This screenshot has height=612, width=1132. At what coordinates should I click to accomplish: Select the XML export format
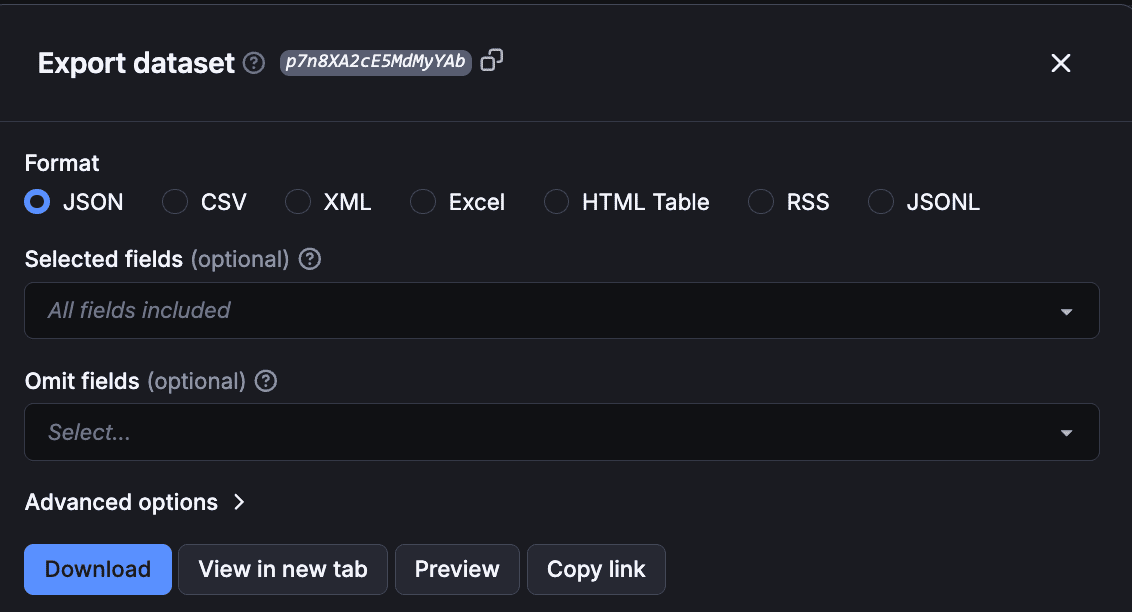click(x=297, y=202)
